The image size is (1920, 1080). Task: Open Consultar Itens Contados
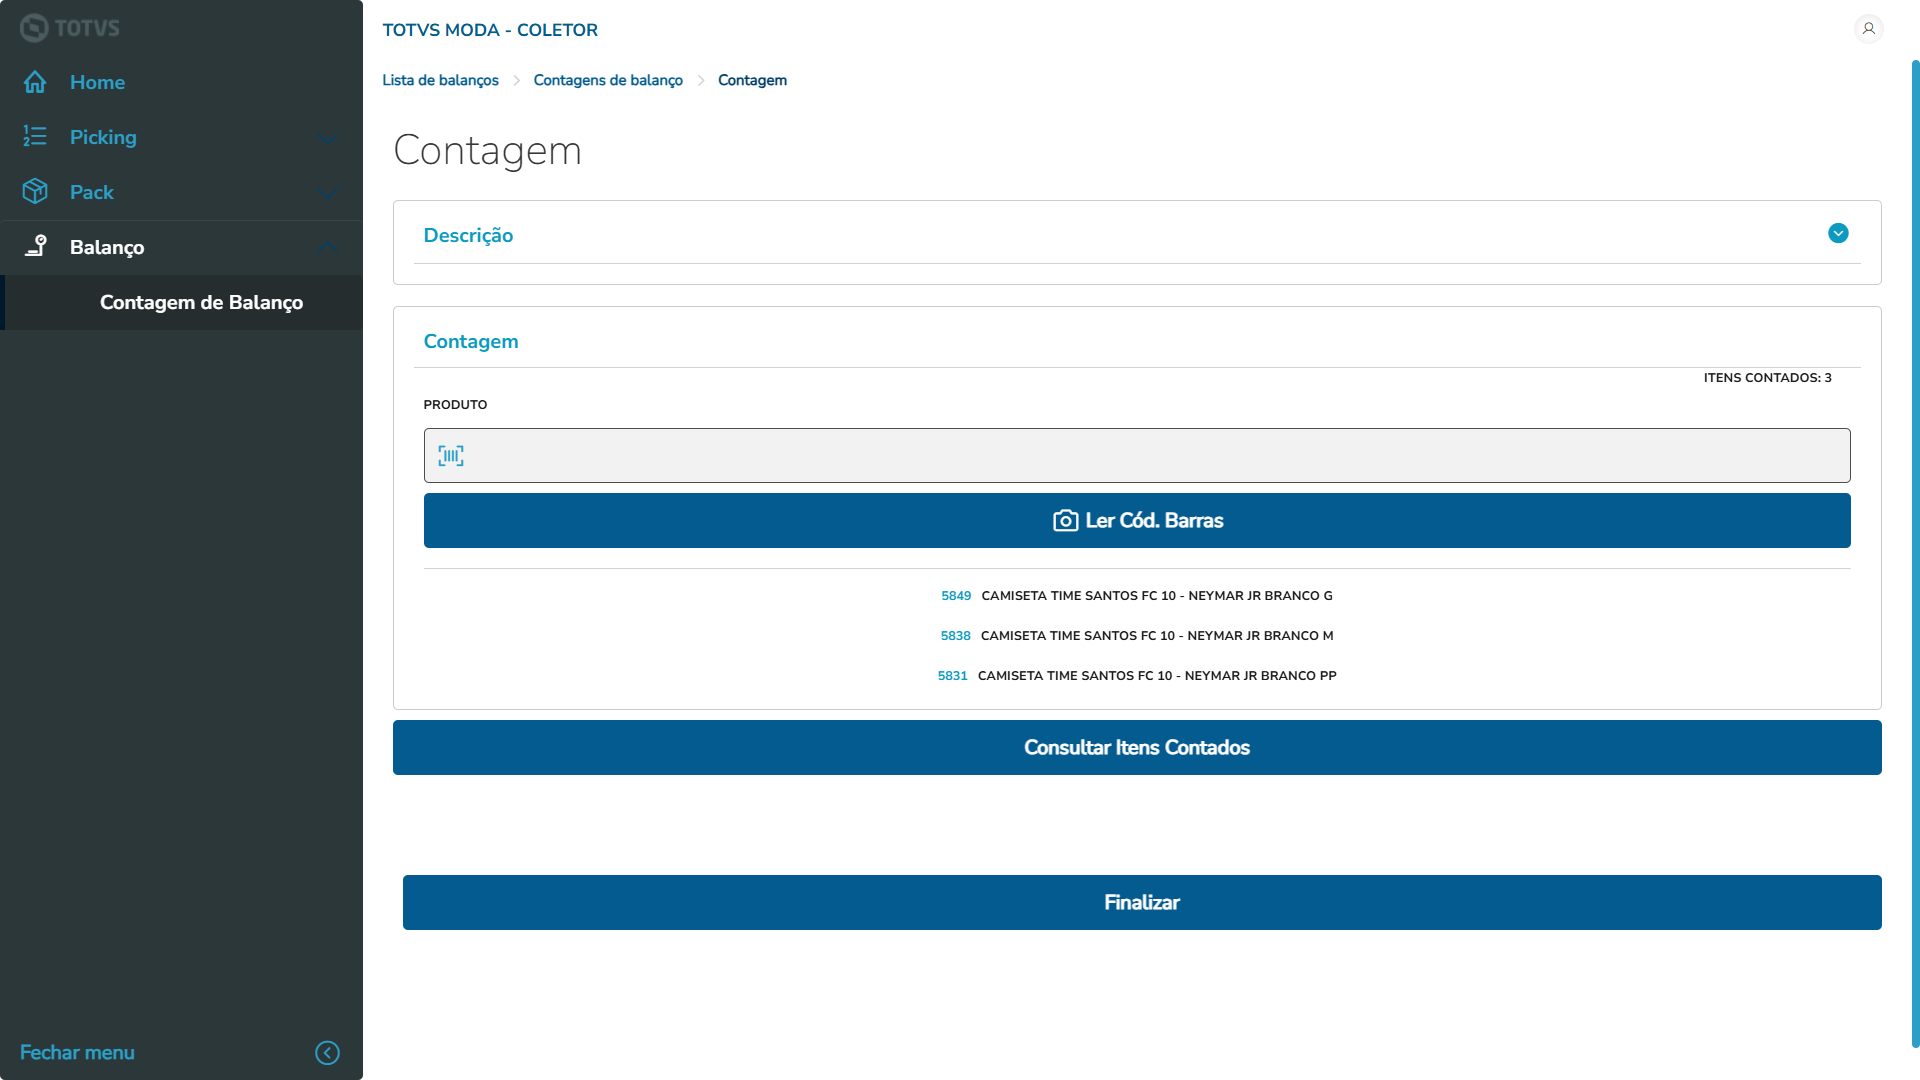tap(1136, 747)
